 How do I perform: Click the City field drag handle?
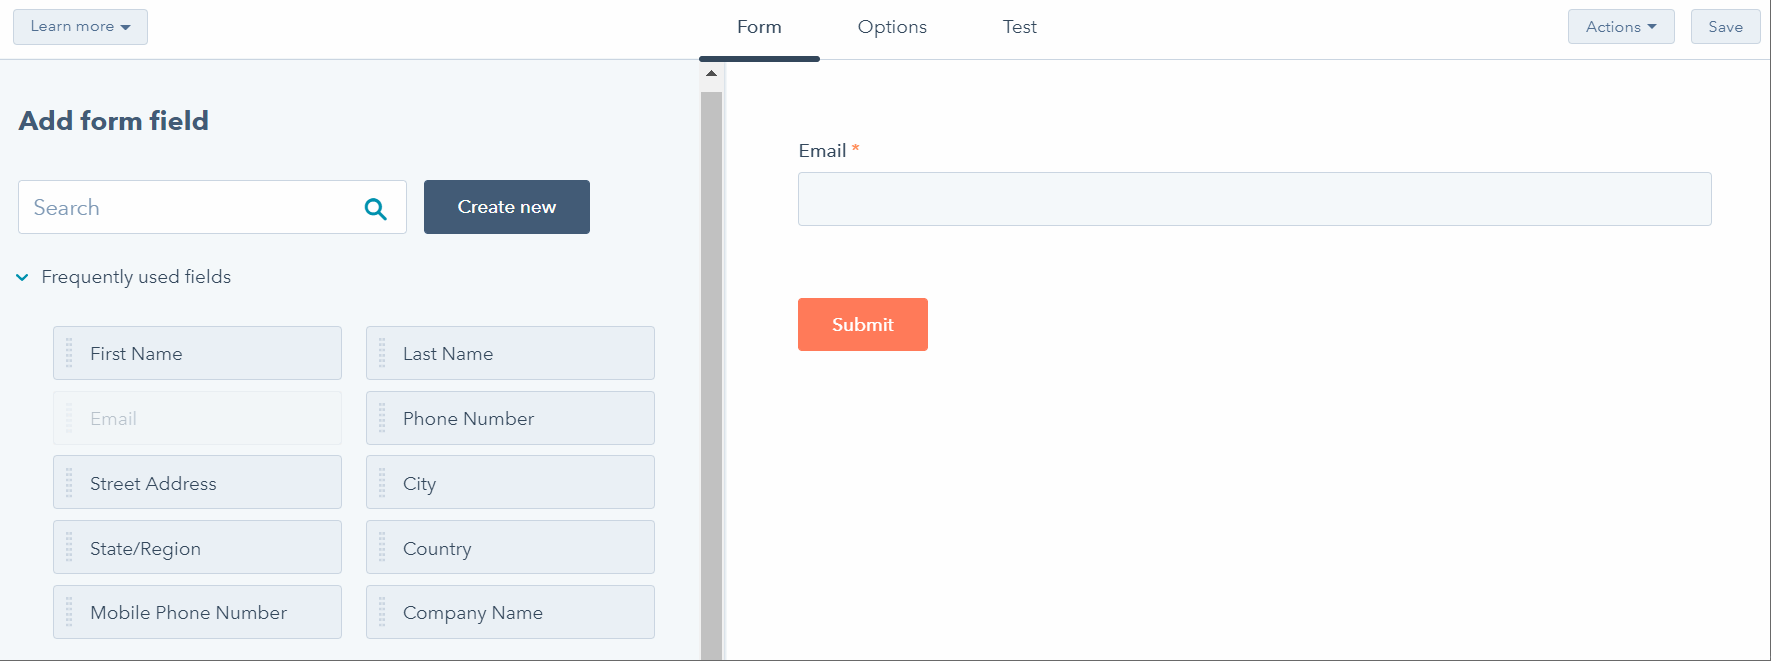click(382, 483)
